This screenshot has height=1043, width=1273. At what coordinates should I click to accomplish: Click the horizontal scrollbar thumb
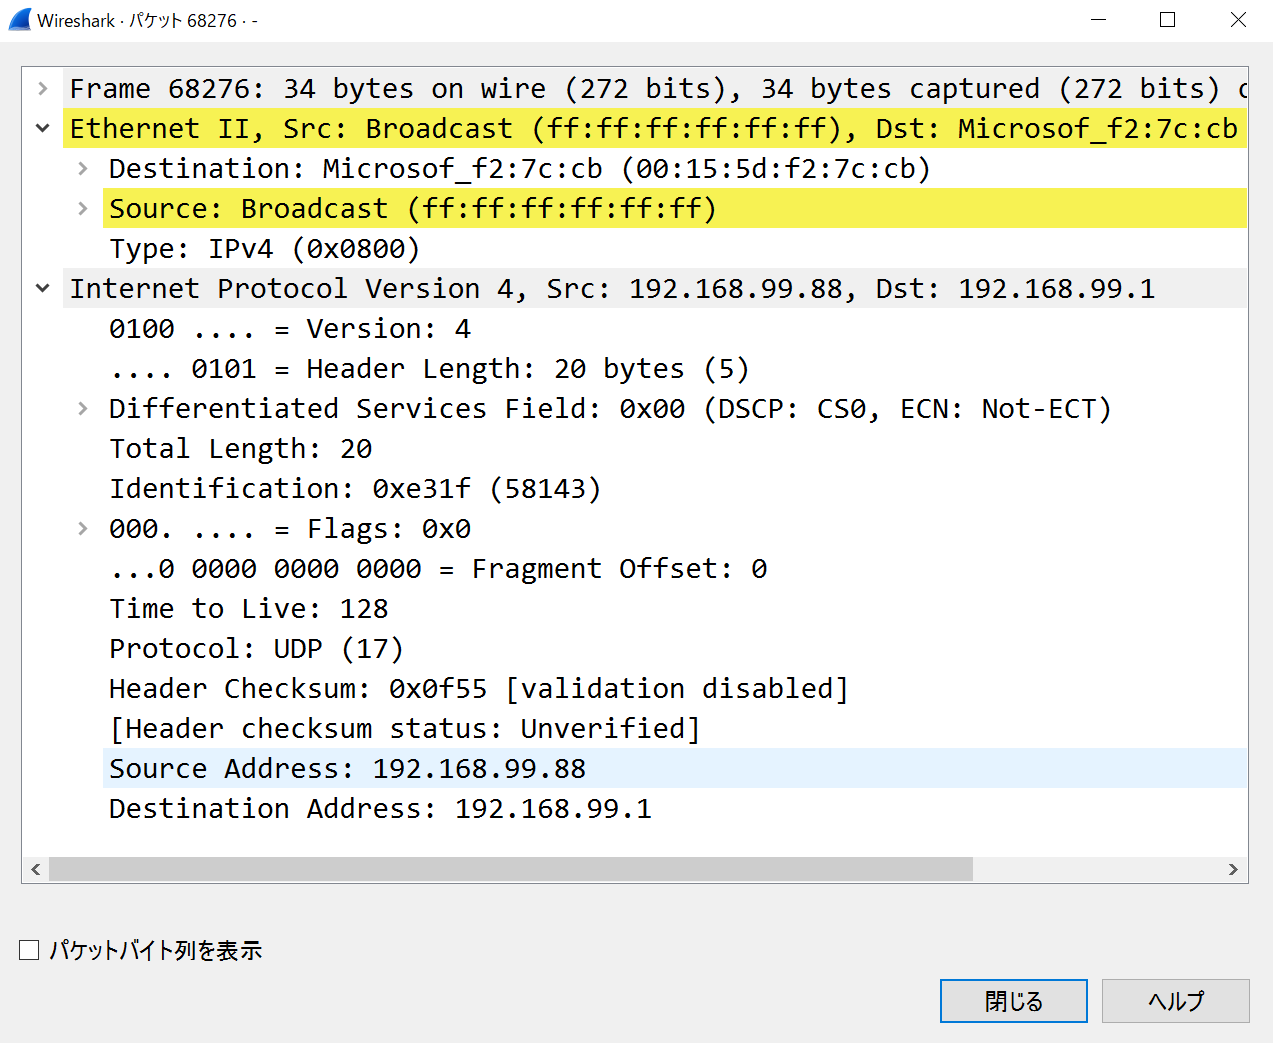click(x=510, y=870)
